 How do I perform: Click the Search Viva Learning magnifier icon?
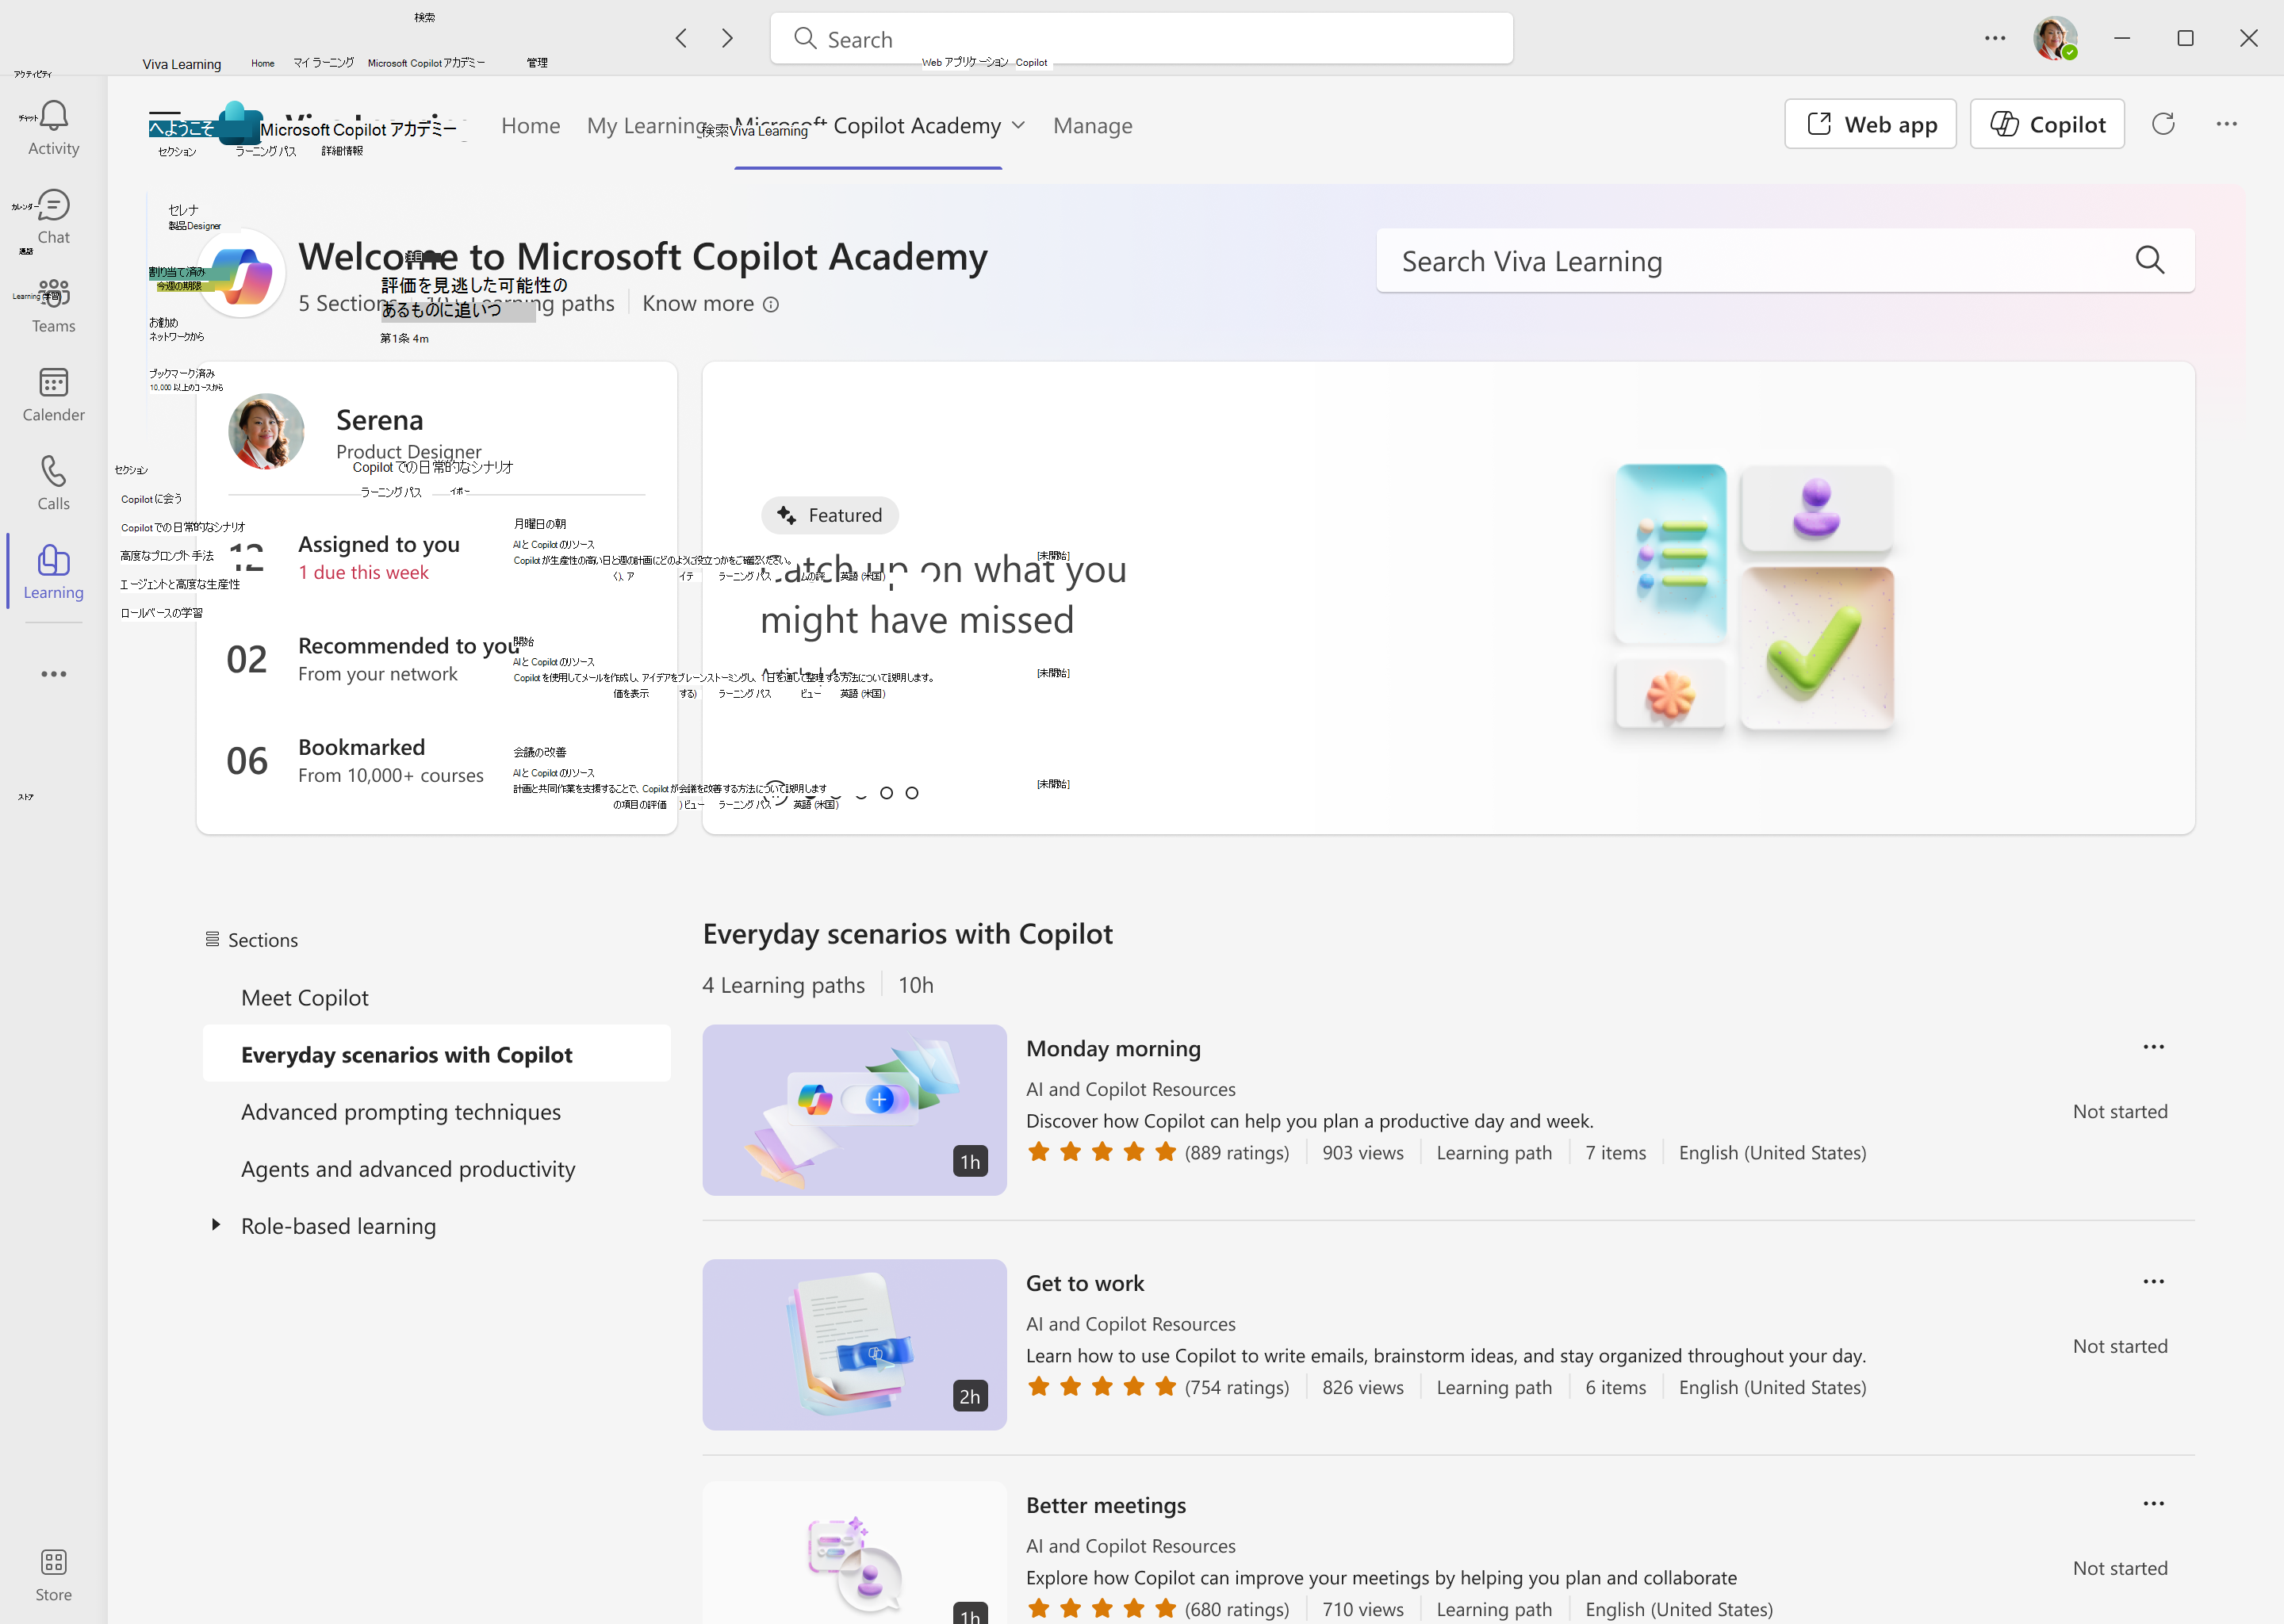[x=2150, y=260]
